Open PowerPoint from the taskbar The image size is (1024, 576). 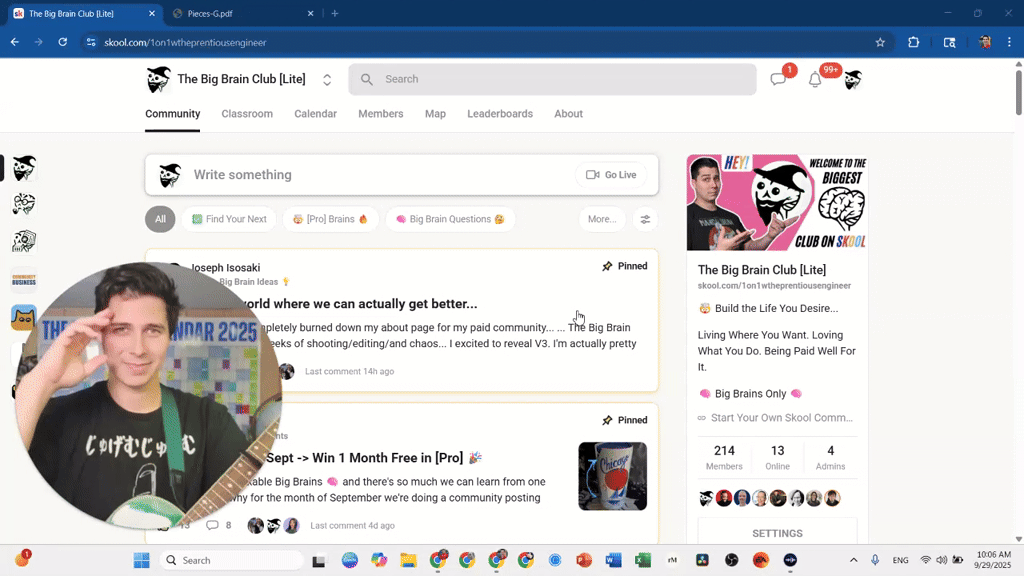(x=584, y=560)
